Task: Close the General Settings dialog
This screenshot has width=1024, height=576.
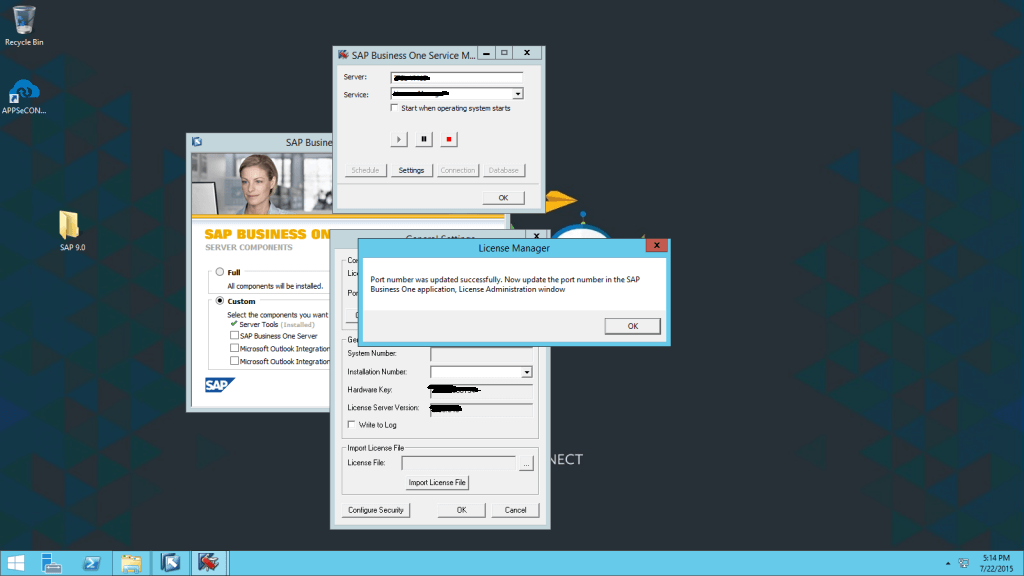Action: (537, 236)
